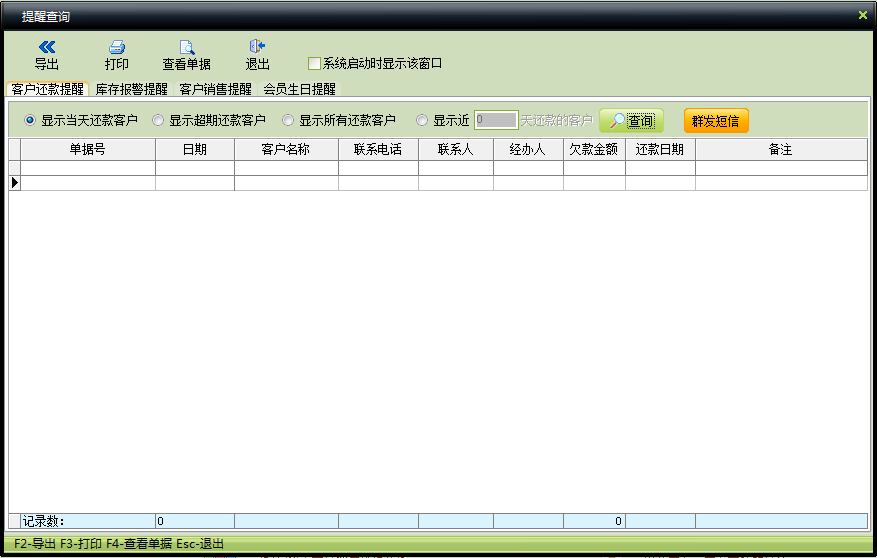Click the magnifier 查询 search button
This screenshot has width=877, height=558.
[631, 121]
